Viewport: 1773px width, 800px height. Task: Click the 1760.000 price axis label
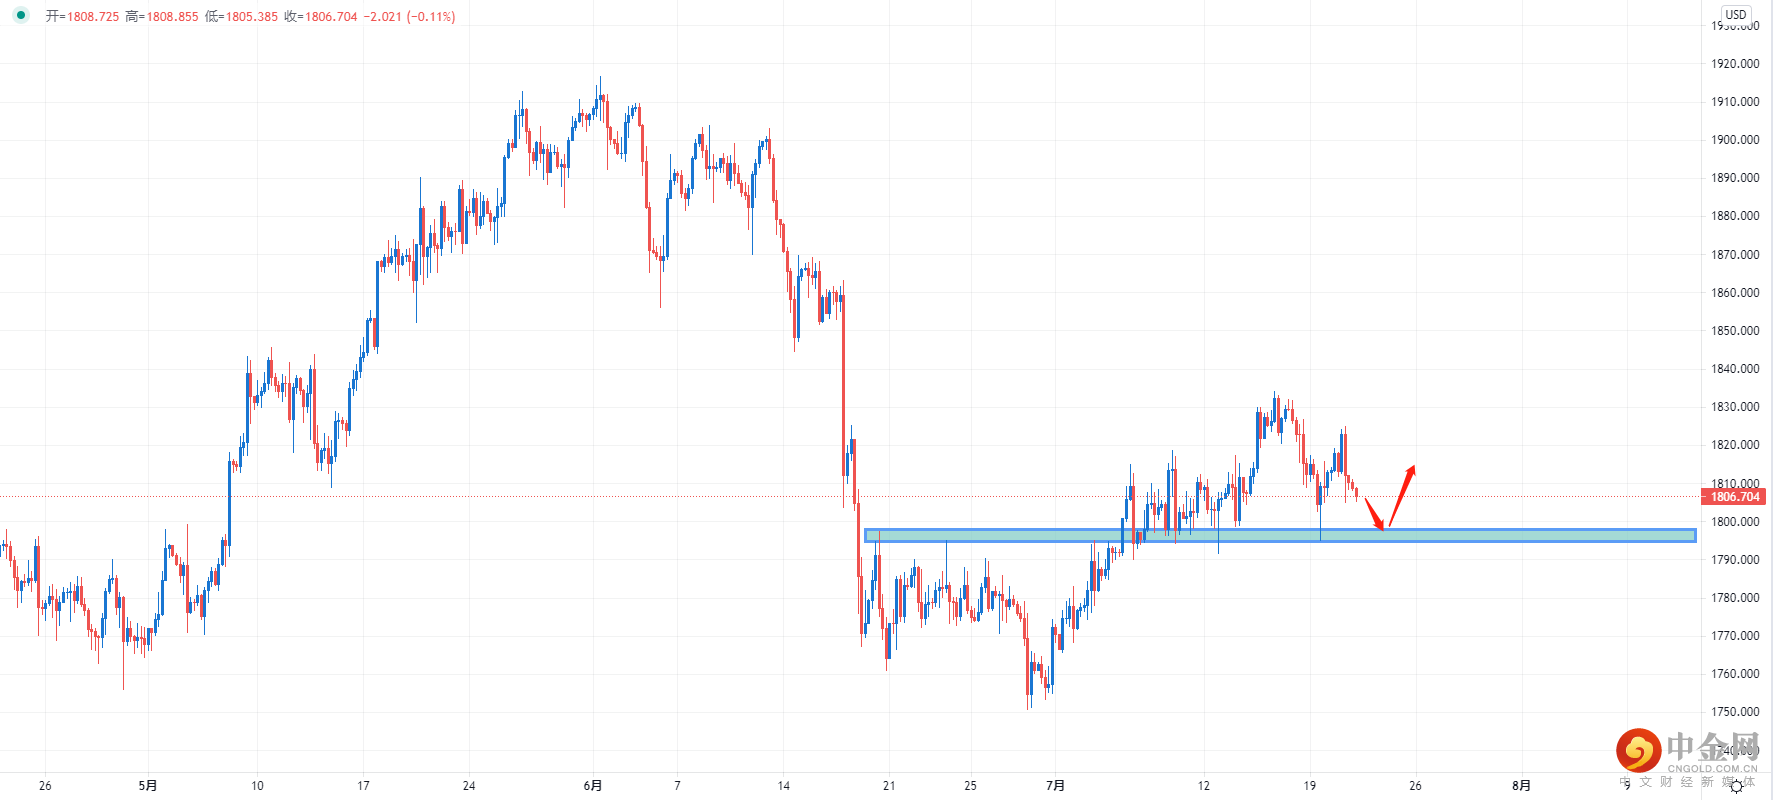pos(1735,674)
